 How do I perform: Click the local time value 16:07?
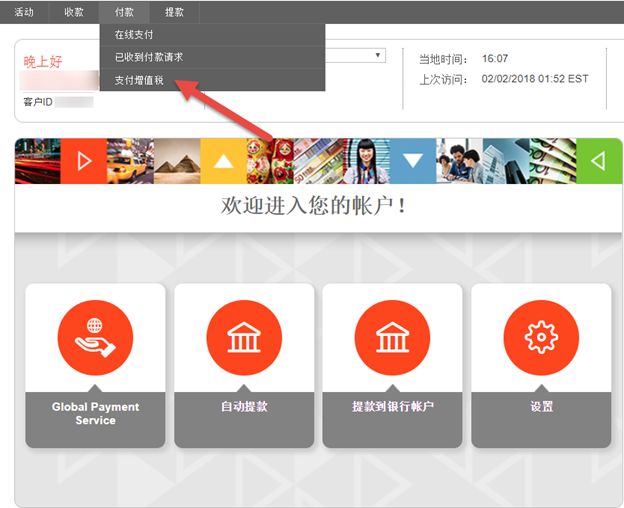[495, 59]
